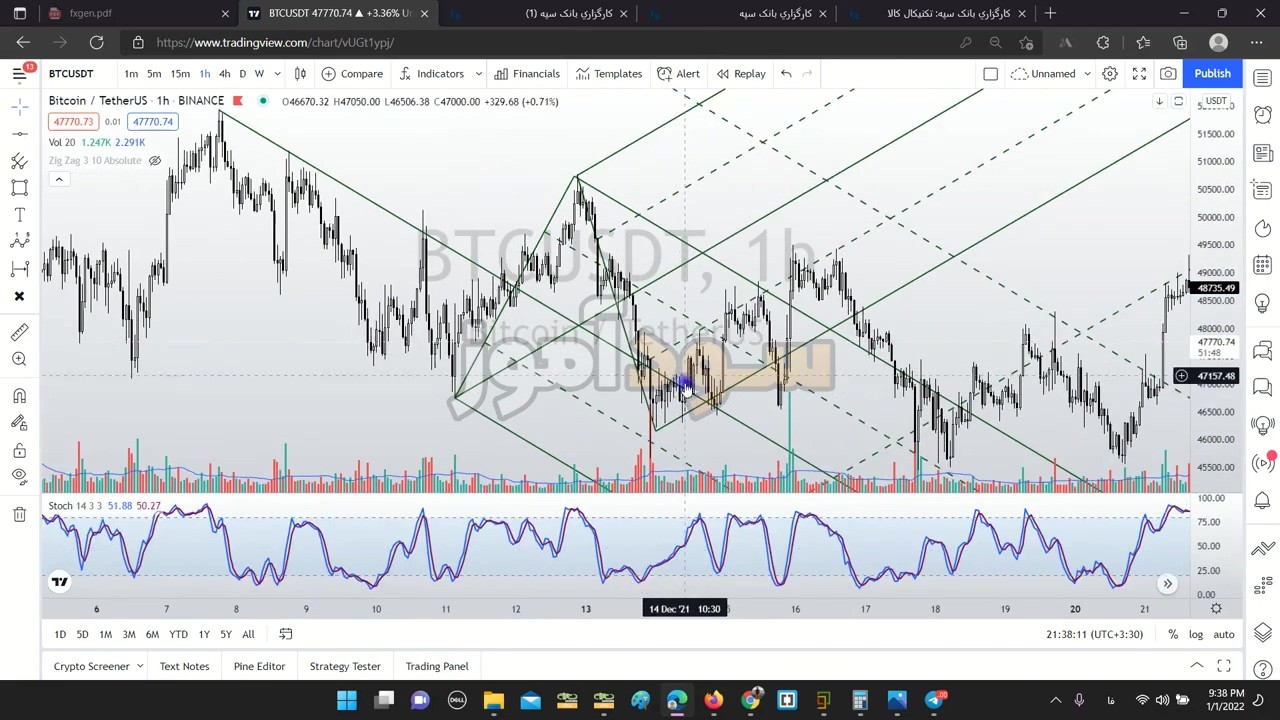1280x720 pixels.
Task: Maximize the bottom panel
Action: (1224, 666)
